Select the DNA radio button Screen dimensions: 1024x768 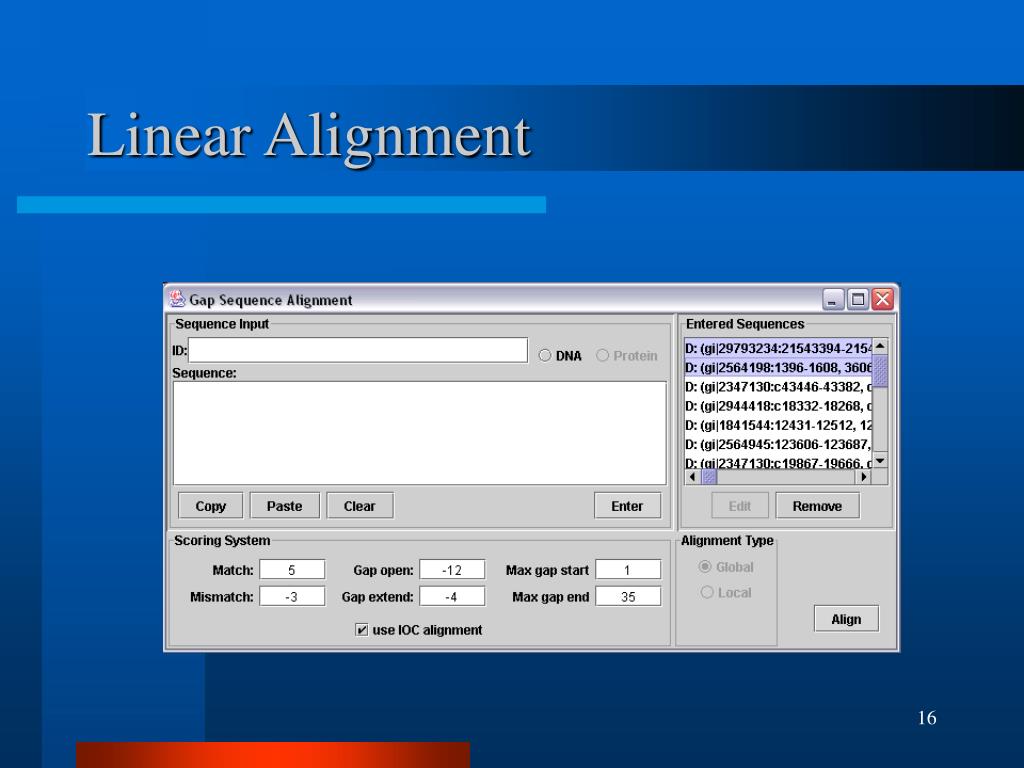(545, 355)
